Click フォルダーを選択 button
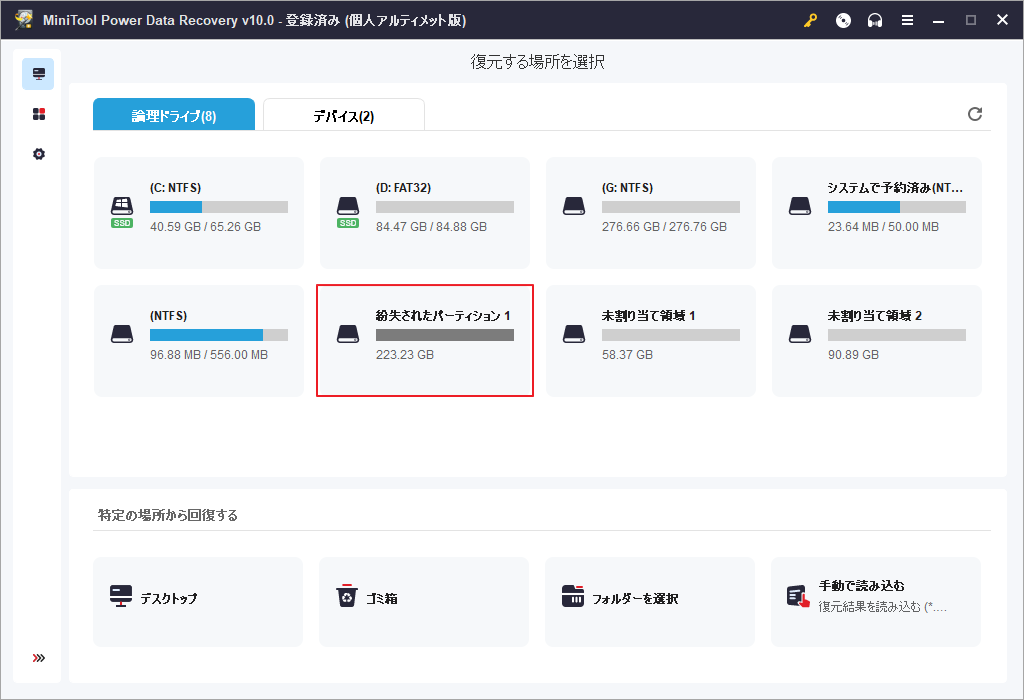 [650, 598]
